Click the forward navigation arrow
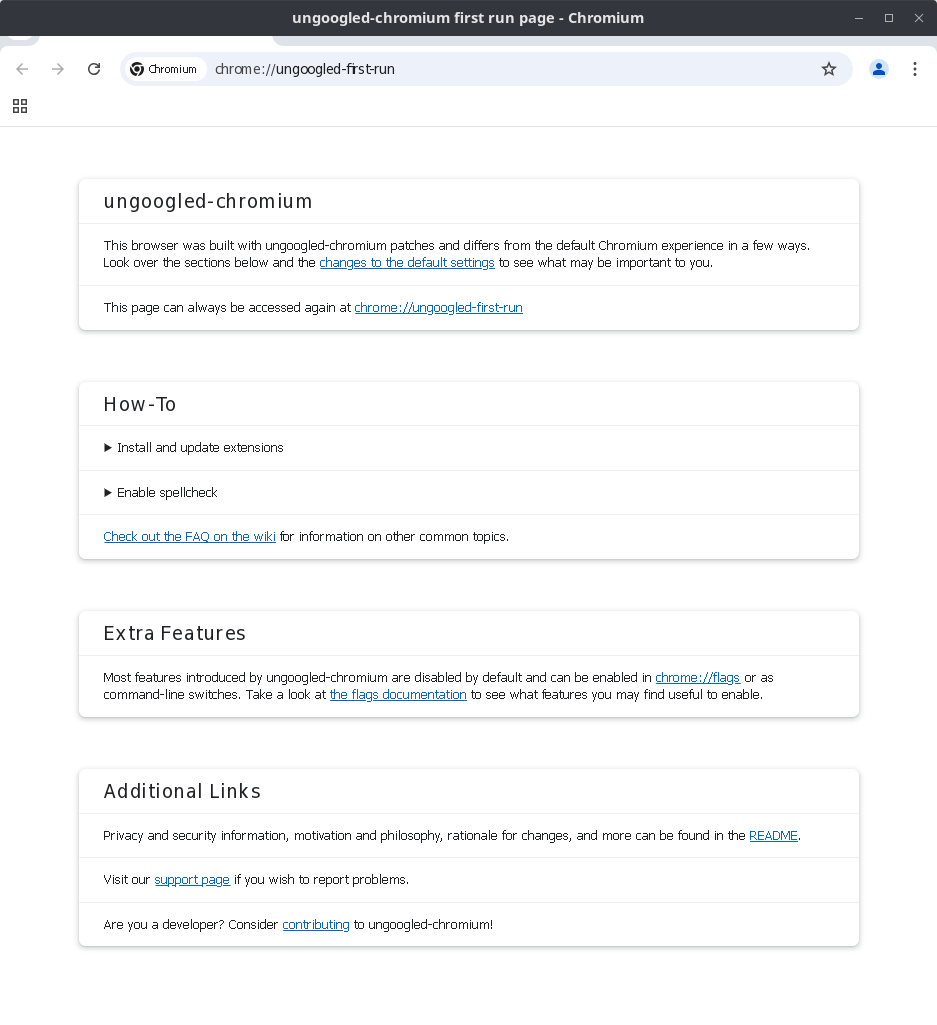The image size is (937, 1025). tap(57, 69)
